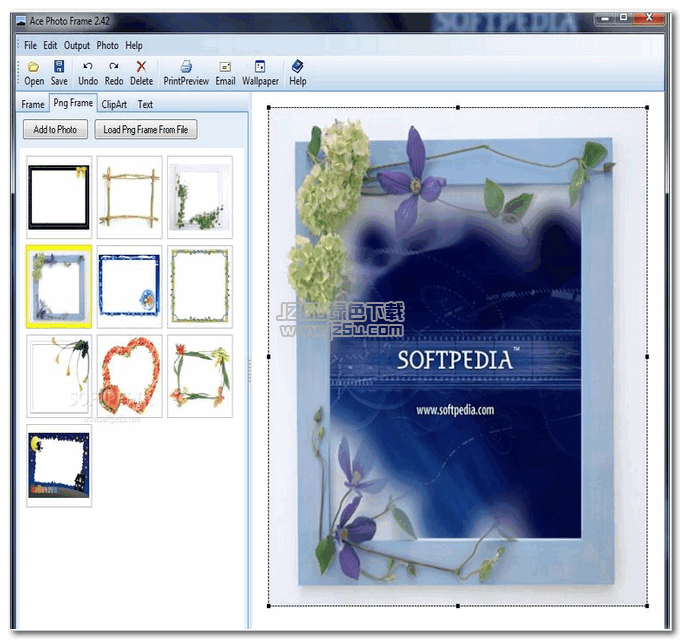683x642 pixels.
Task: Click the framed Softpedia photo on canvas
Action: 457,357
